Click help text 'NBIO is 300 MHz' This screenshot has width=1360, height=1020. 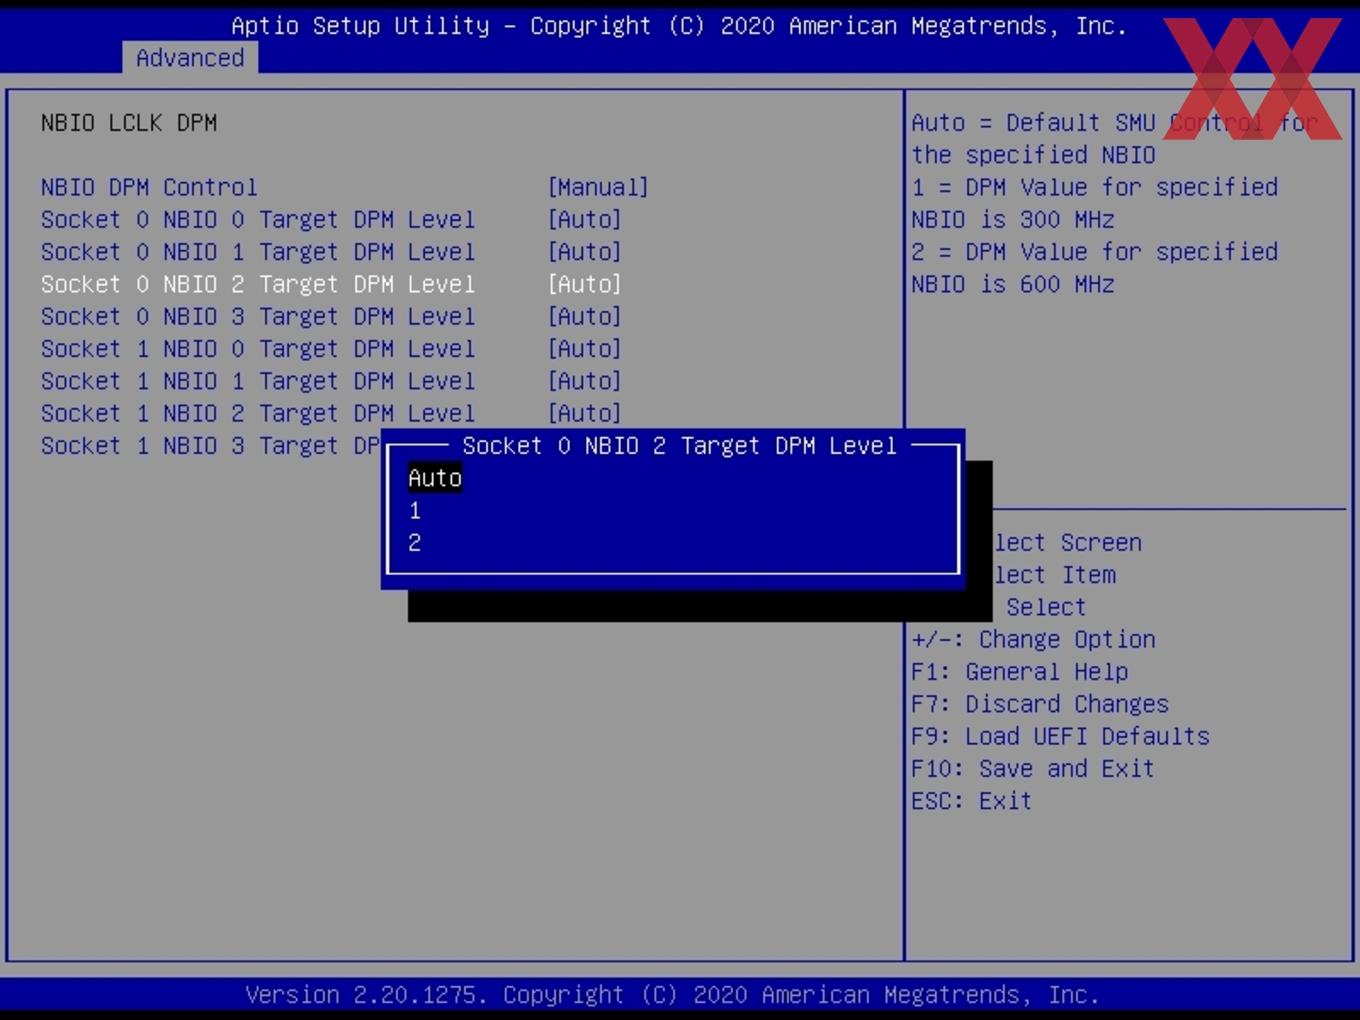(1012, 219)
